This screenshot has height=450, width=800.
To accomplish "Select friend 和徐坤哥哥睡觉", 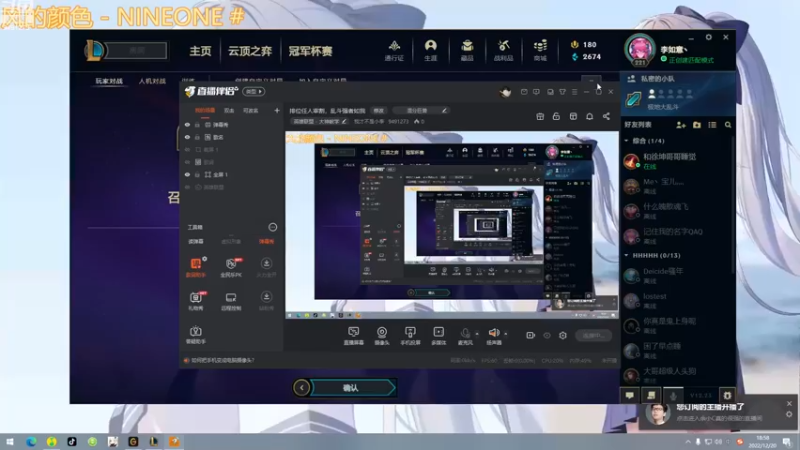I will coord(676,161).
